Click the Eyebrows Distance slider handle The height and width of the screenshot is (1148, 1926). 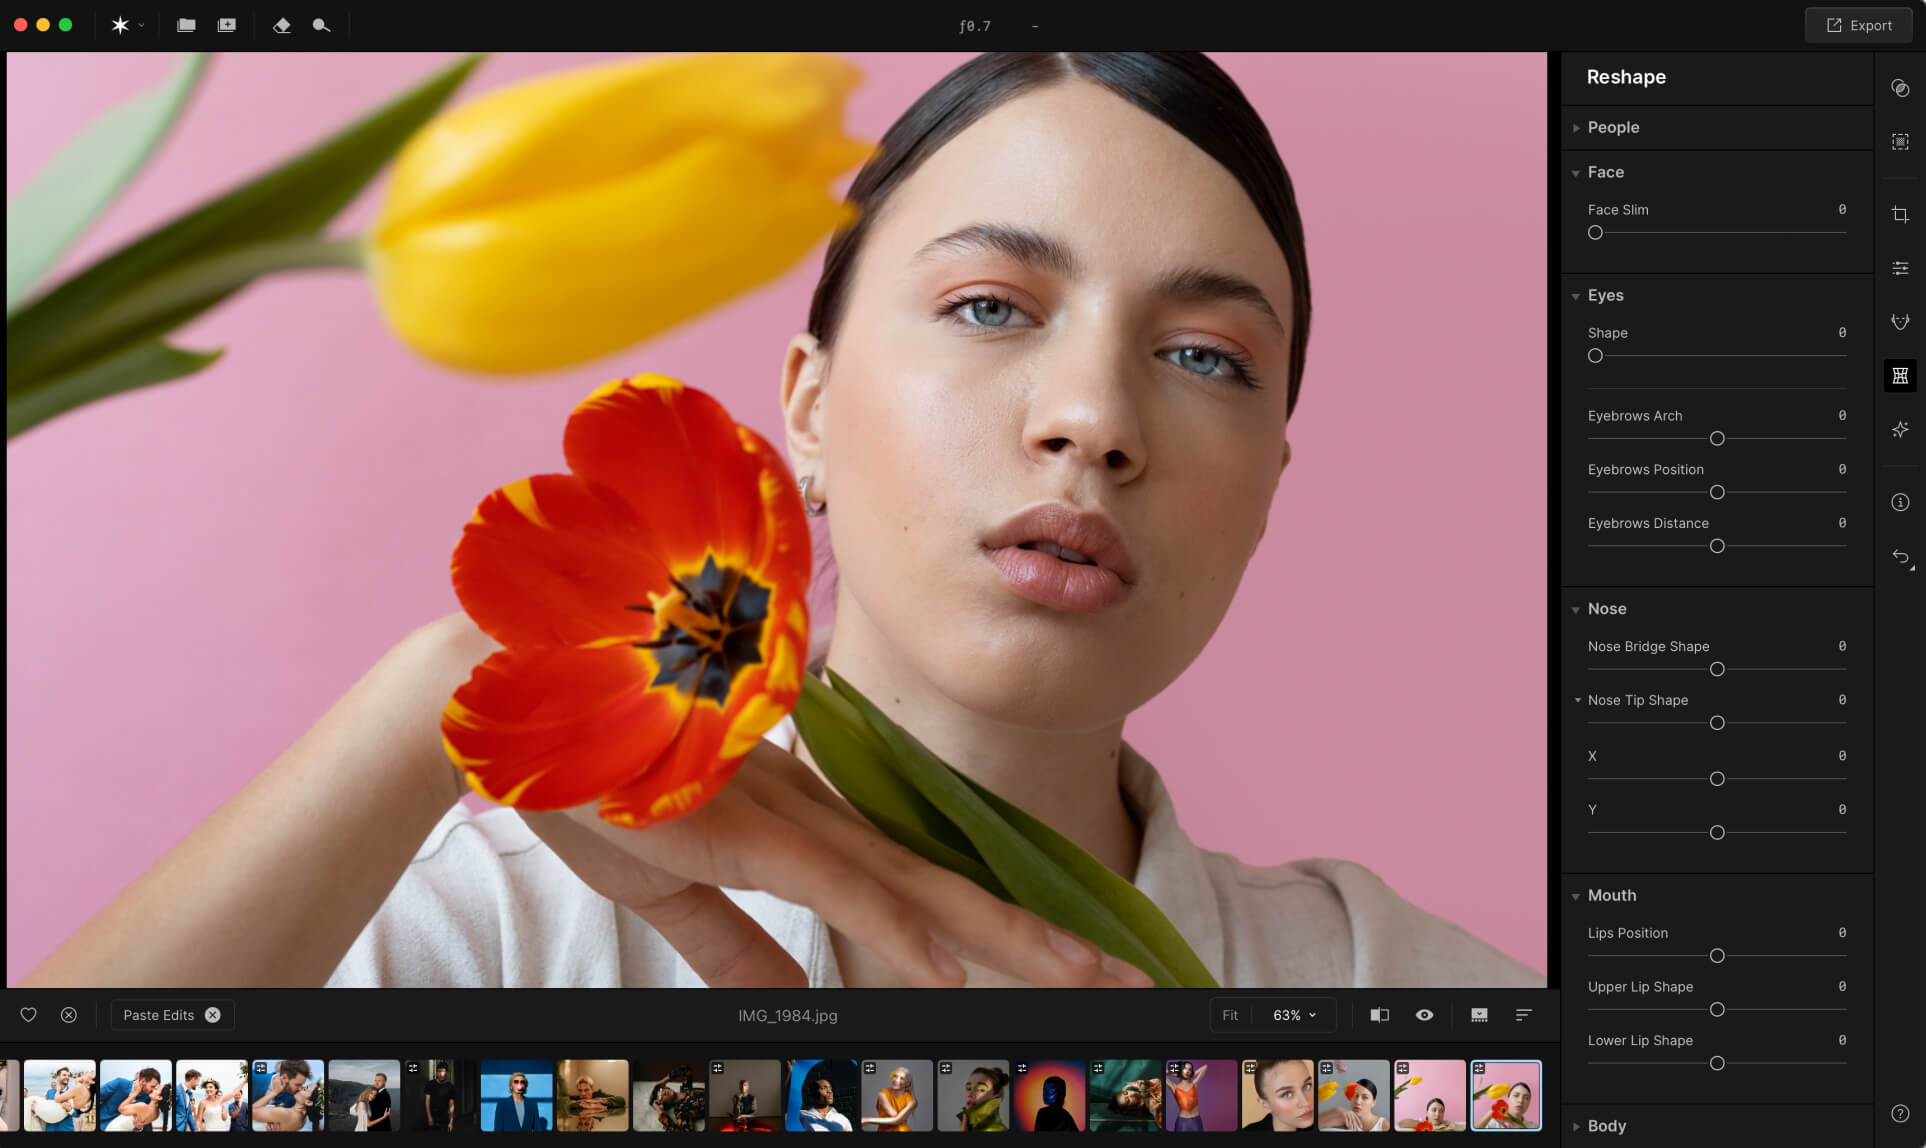tap(1717, 547)
